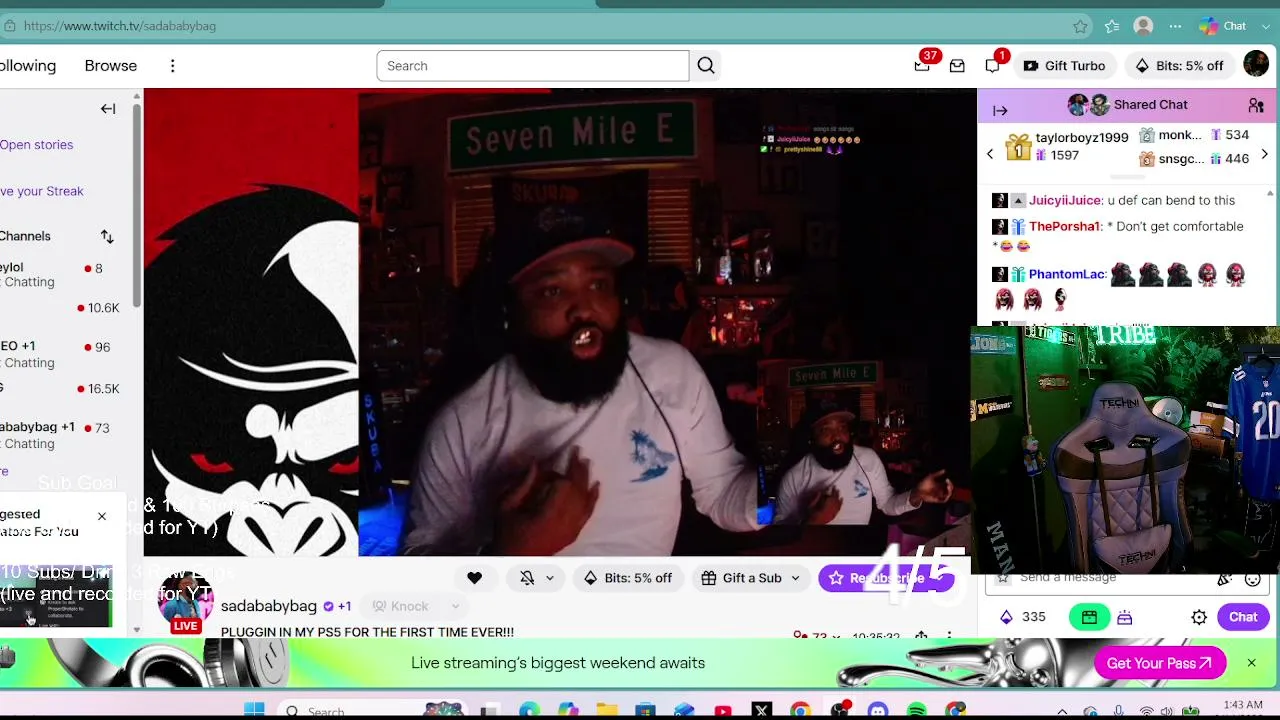Open chat settings gear icon
The height and width of the screenshot is (720, 1280).
click(1199, 618)
